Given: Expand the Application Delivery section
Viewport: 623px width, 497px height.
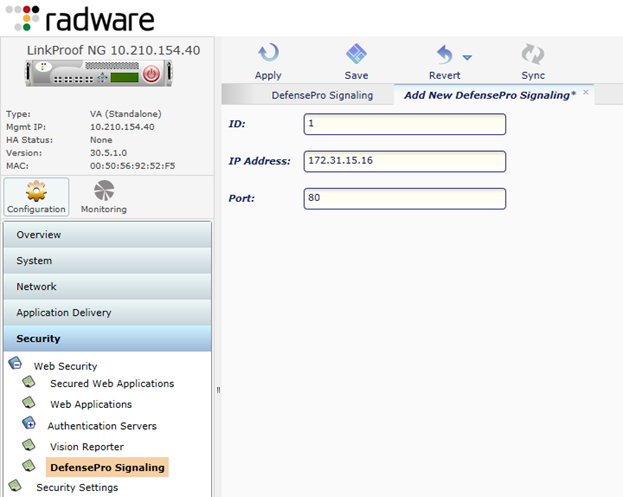Looking at the screenshot, I should pos(107,313).
